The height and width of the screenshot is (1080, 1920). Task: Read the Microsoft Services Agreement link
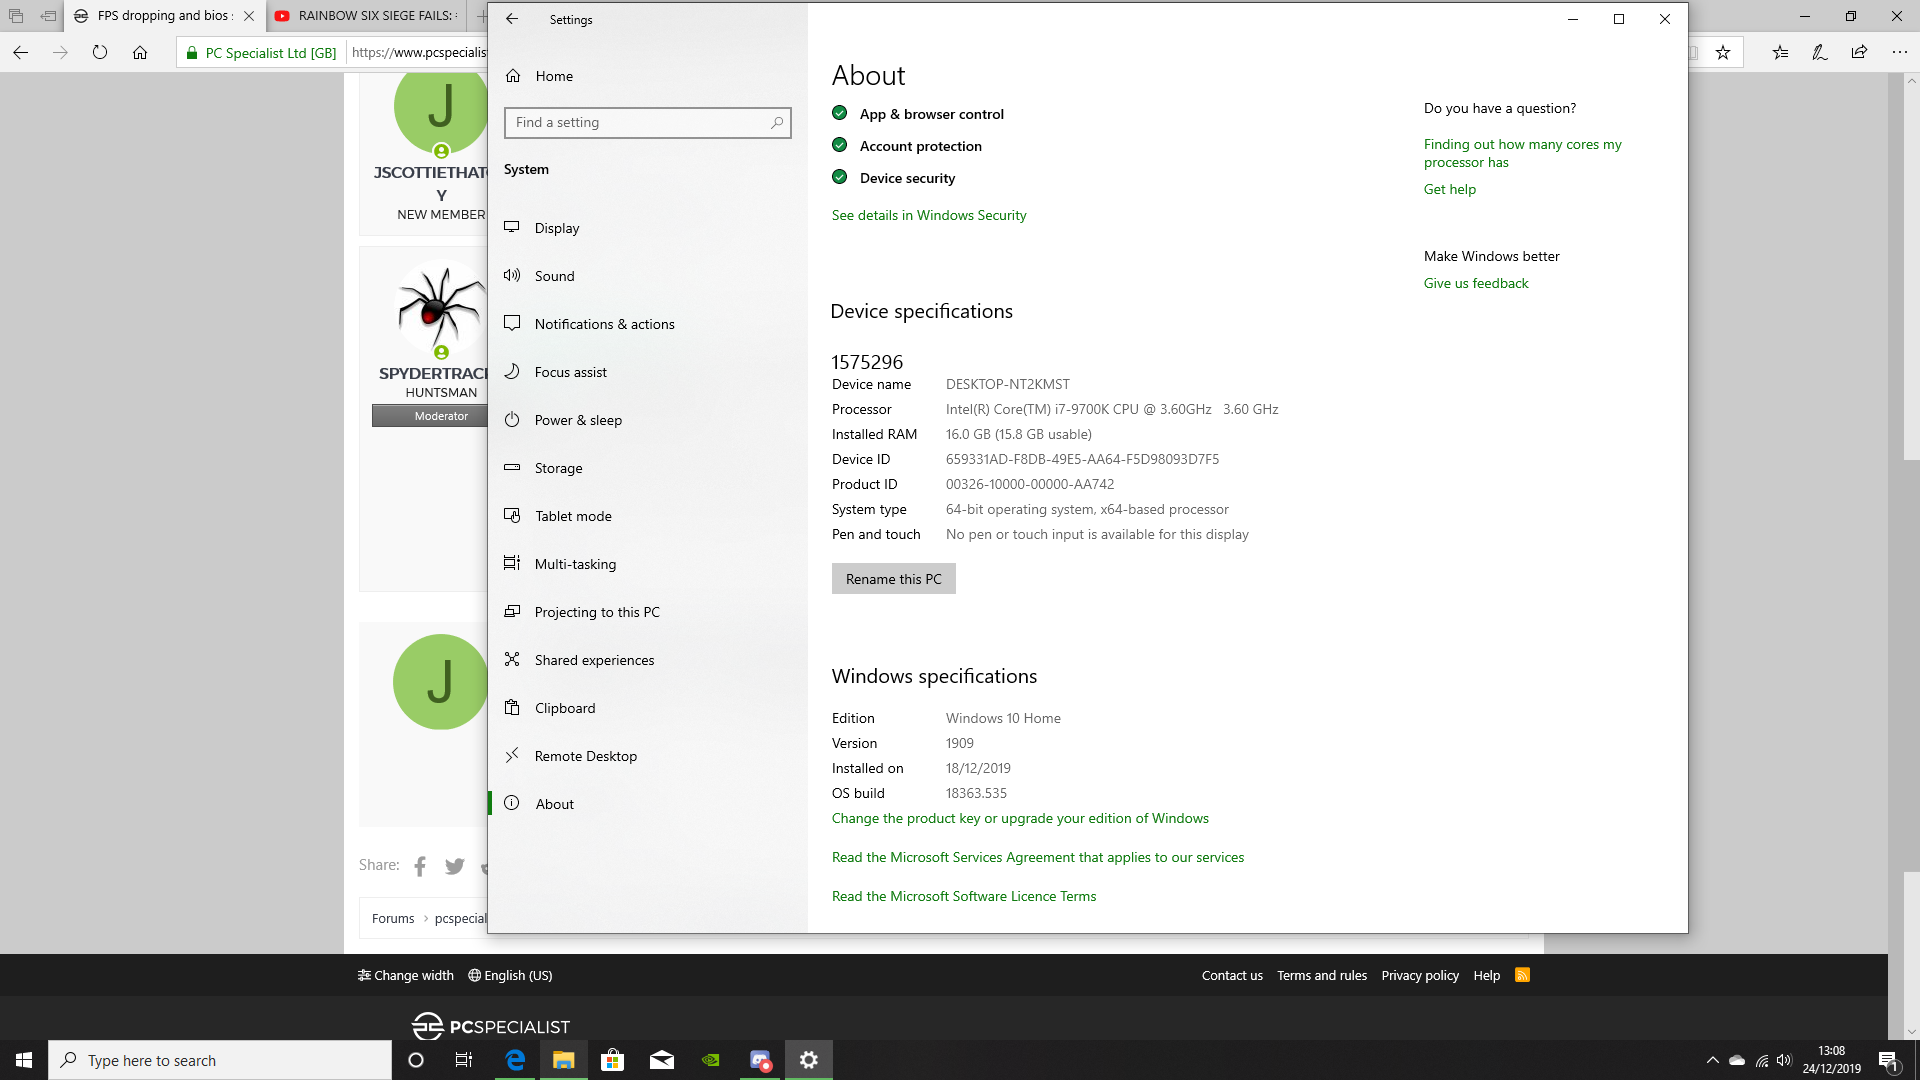pos(1038,857)
